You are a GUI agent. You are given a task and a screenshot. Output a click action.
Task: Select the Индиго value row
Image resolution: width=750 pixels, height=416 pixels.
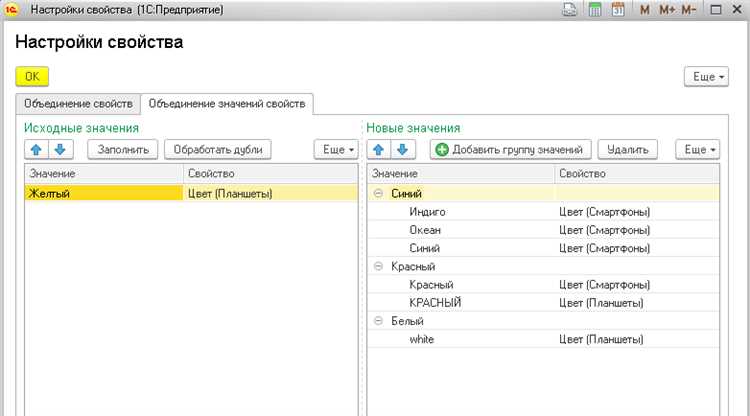point(543,212)
